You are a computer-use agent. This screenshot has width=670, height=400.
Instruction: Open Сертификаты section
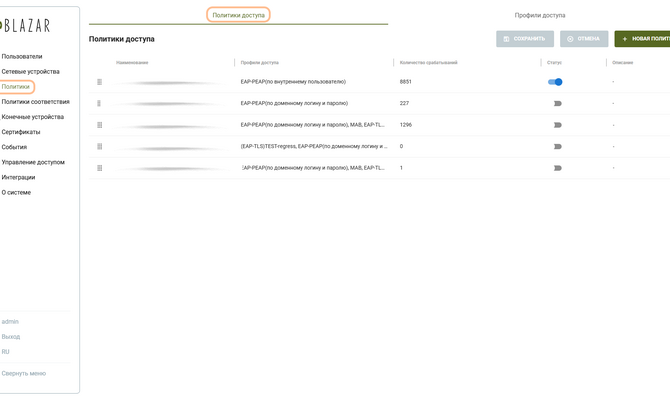(x=21, y=132)
